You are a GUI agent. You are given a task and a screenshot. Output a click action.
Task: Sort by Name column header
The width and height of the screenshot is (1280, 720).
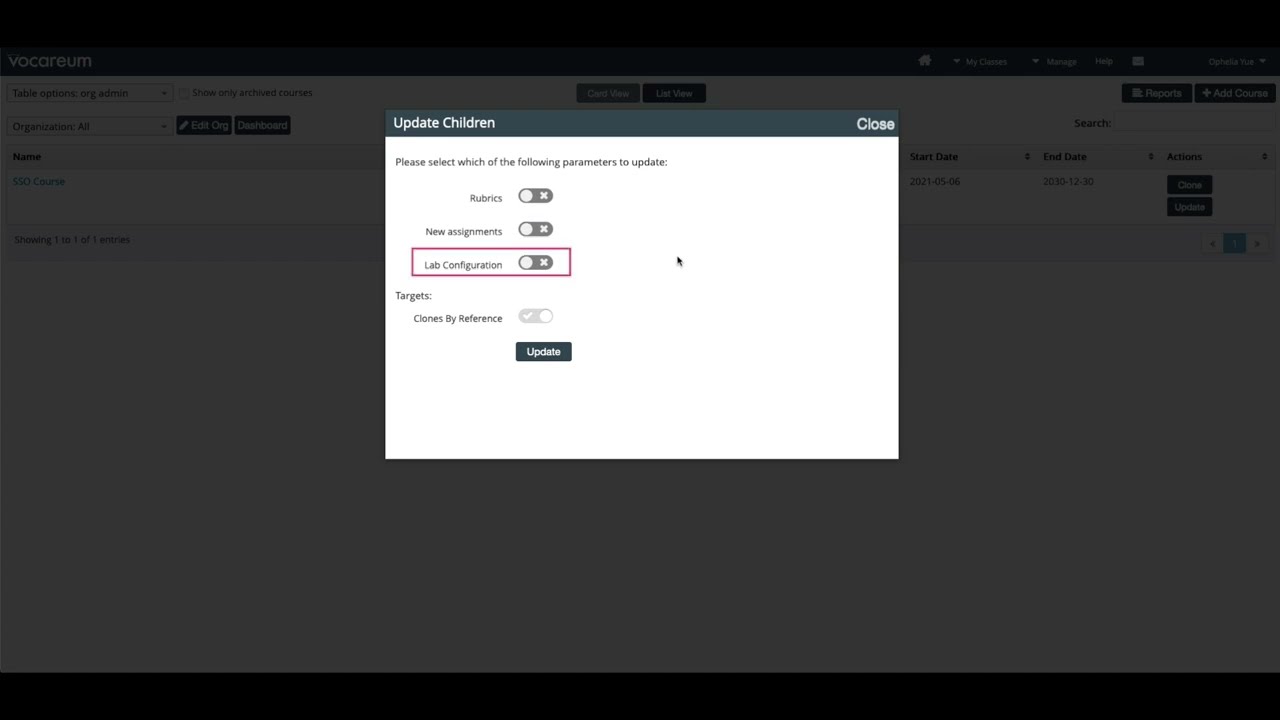(x=27, y=157)
